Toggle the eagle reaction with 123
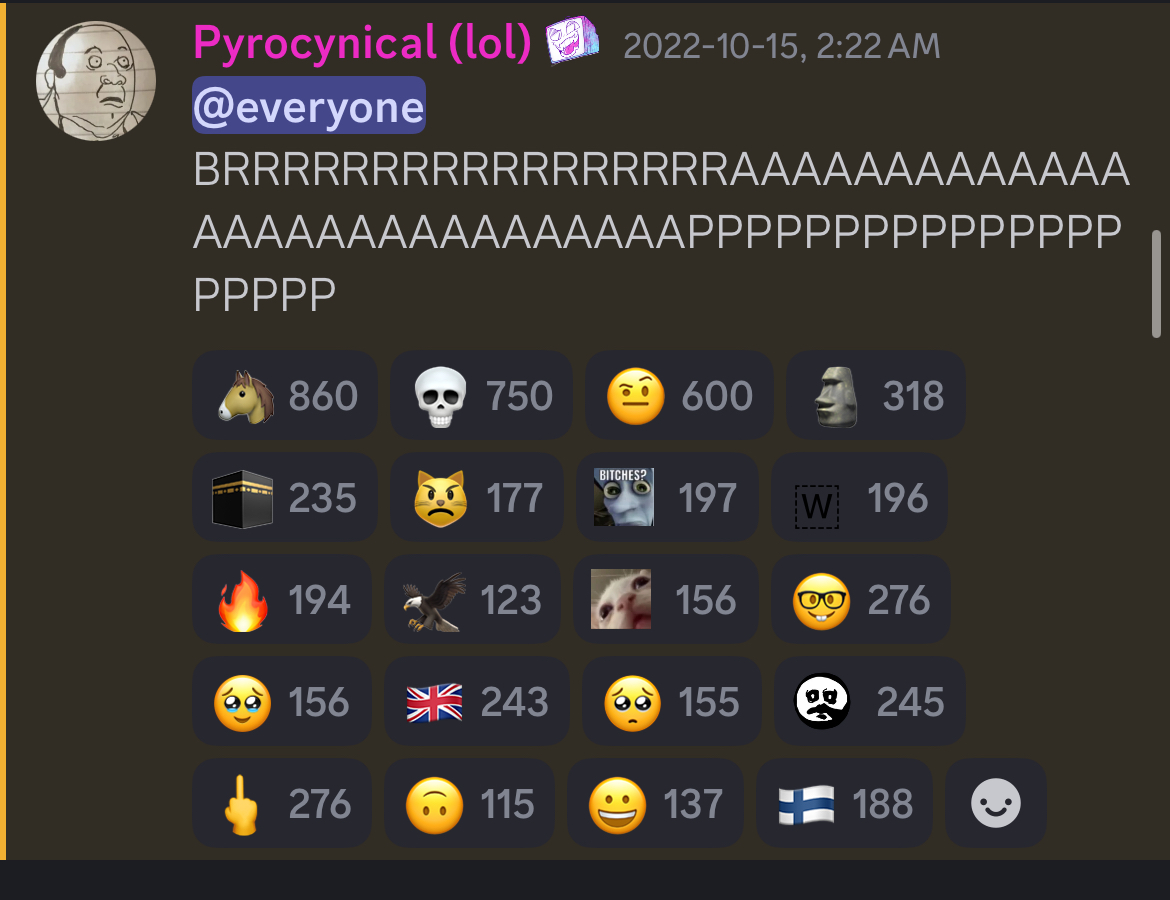This screenshot has height=900, width=1170. (472, 599)
